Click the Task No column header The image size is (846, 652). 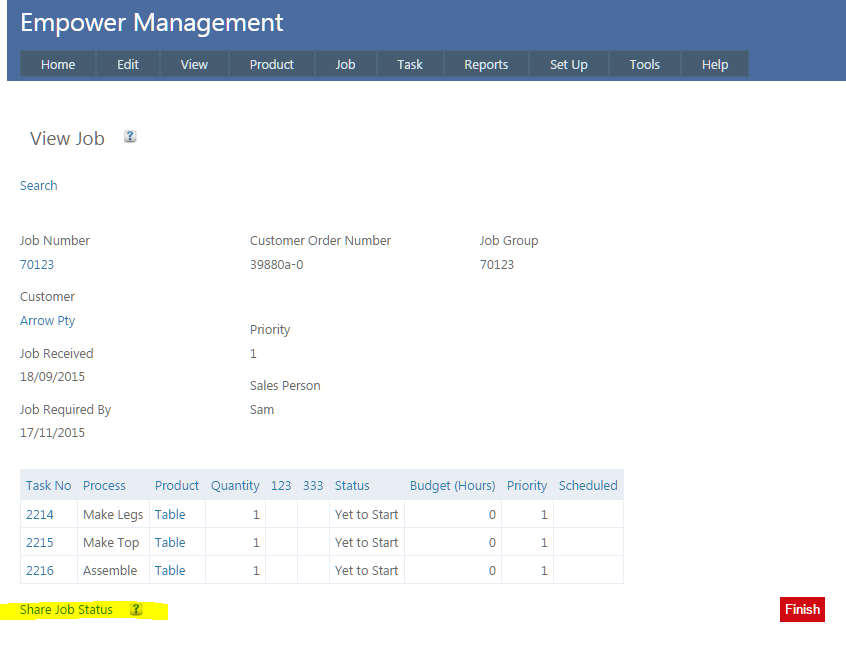point(49,485)
